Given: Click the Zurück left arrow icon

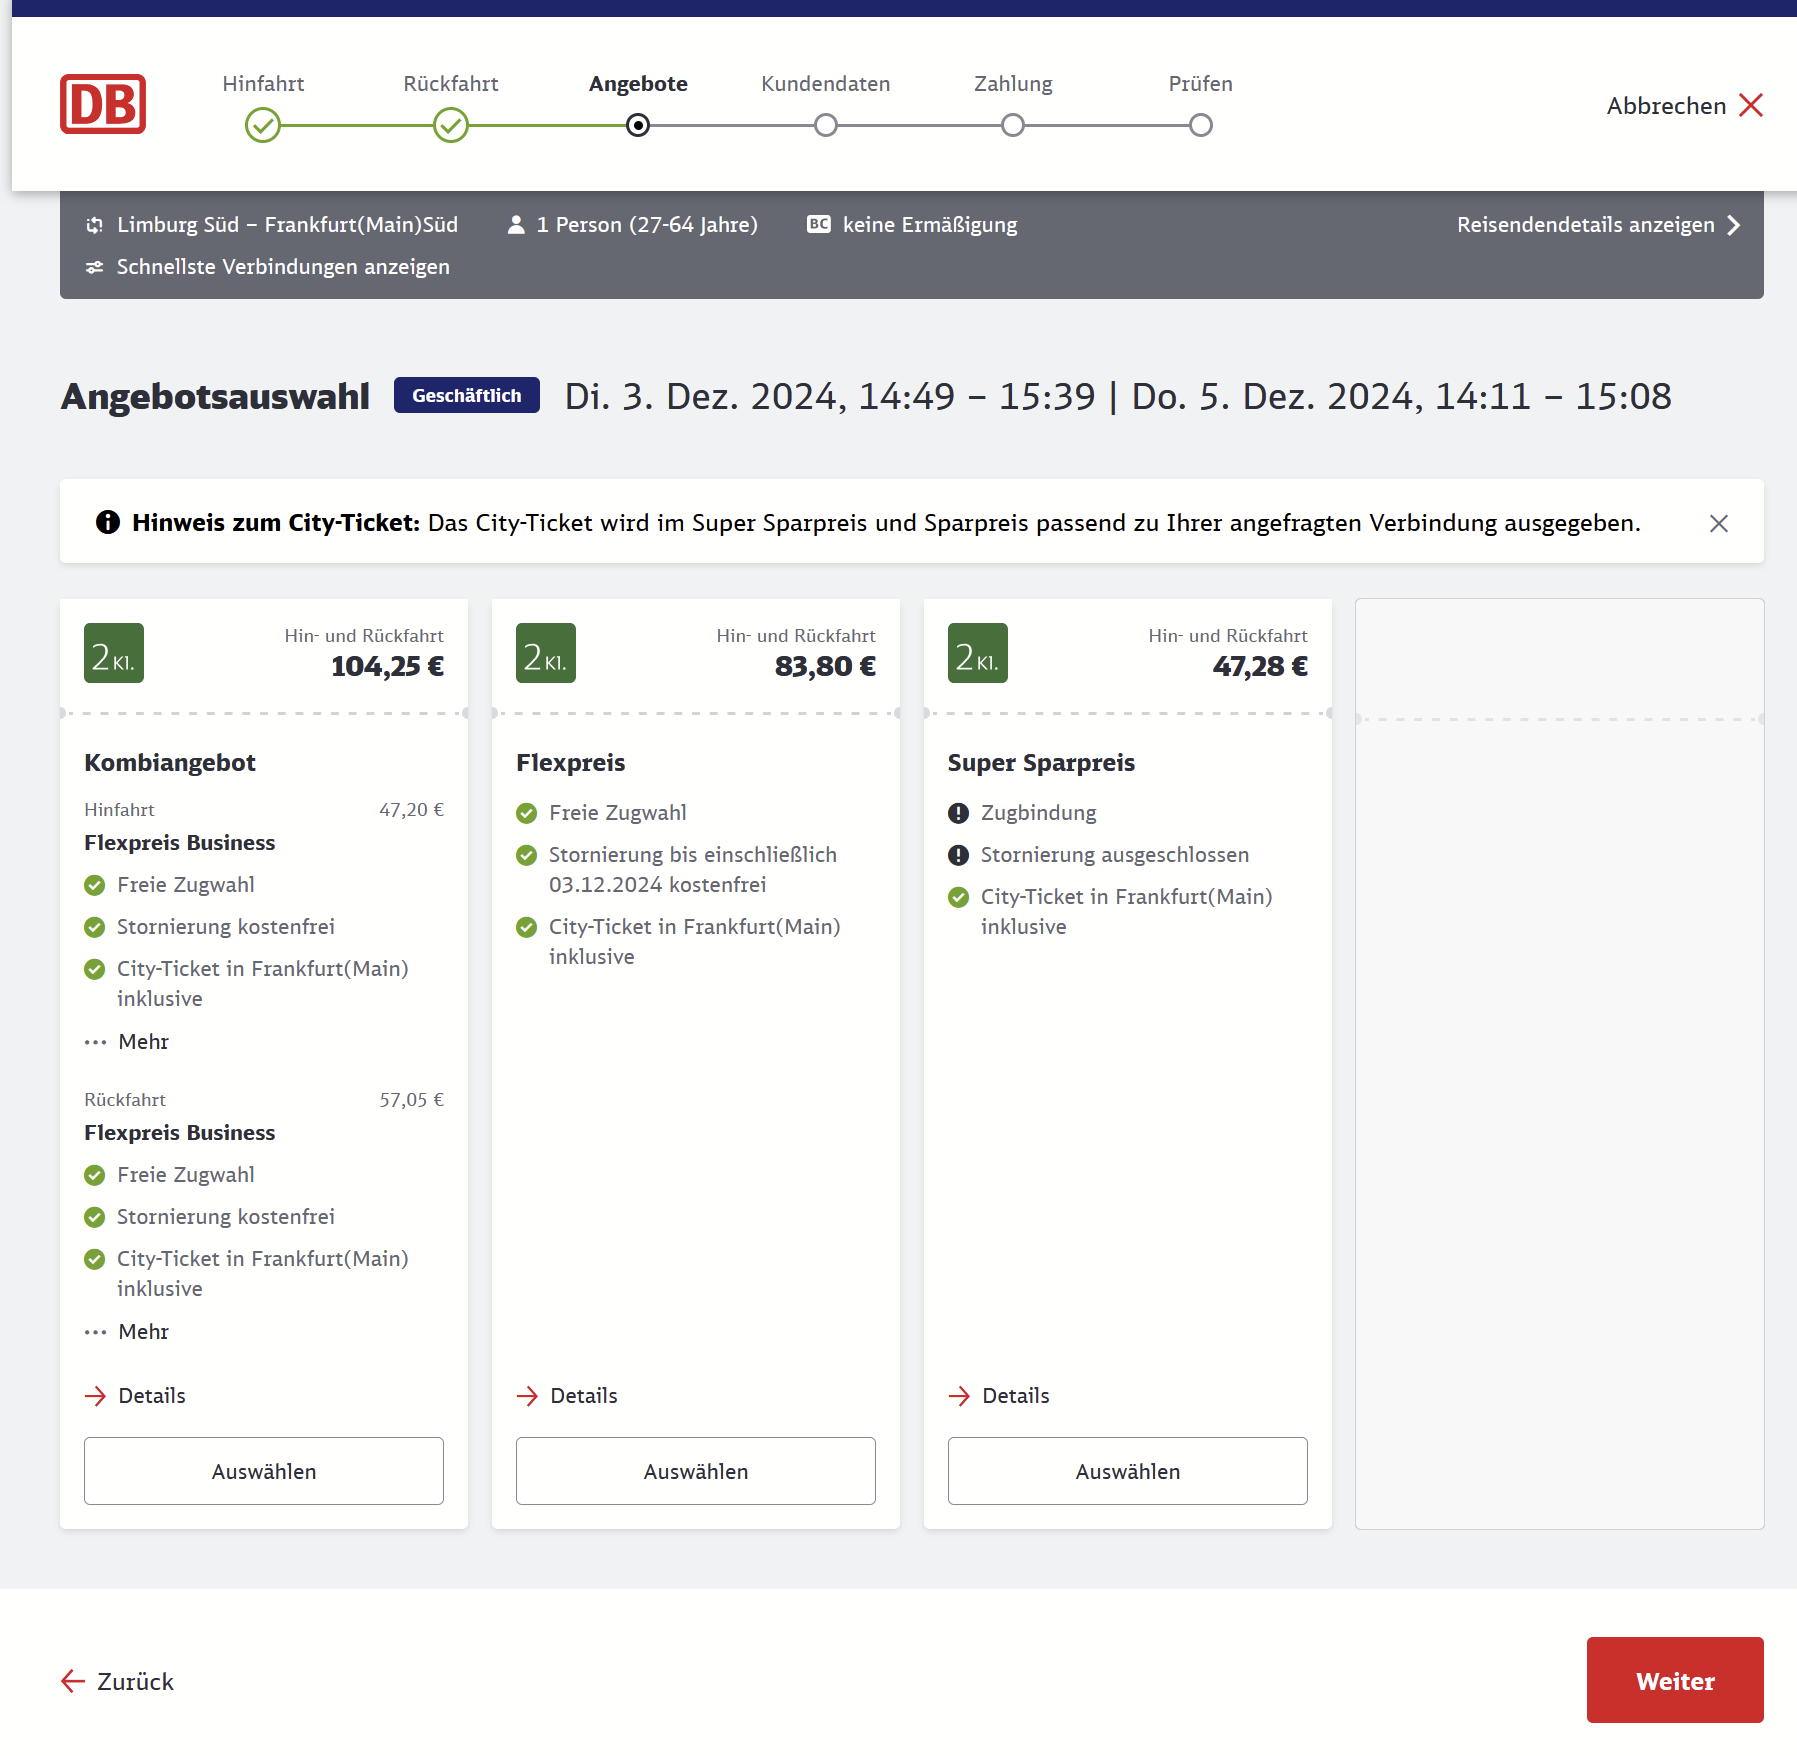Looking at the screenshot, I should [x=73, y=1682].
